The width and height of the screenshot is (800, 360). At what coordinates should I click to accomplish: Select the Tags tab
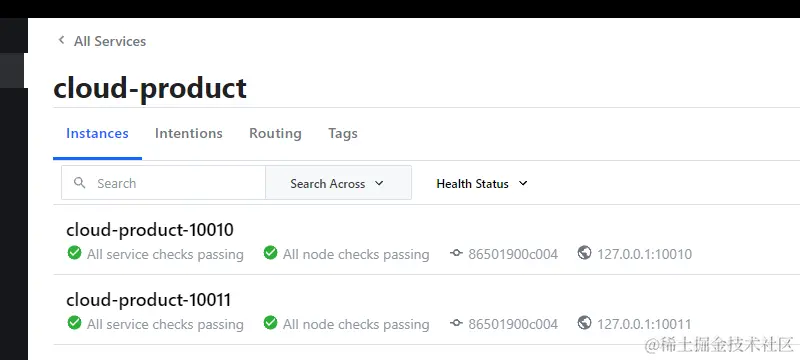click(343, 134)
